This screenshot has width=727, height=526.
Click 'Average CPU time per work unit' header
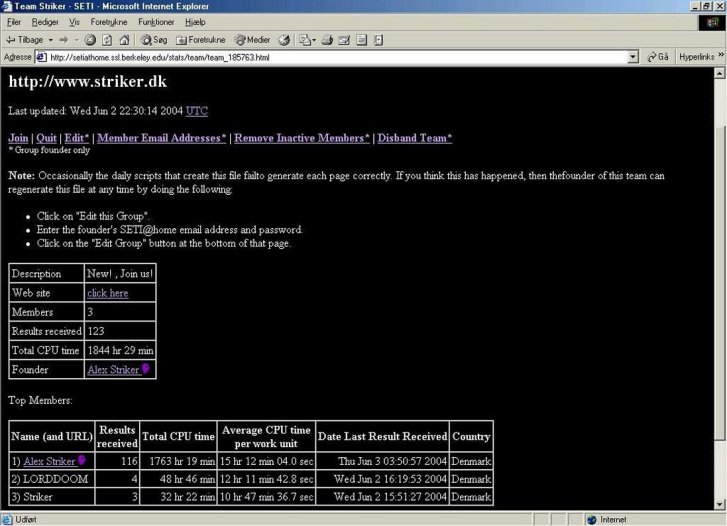pyautogui.click(x=266, y=436)
